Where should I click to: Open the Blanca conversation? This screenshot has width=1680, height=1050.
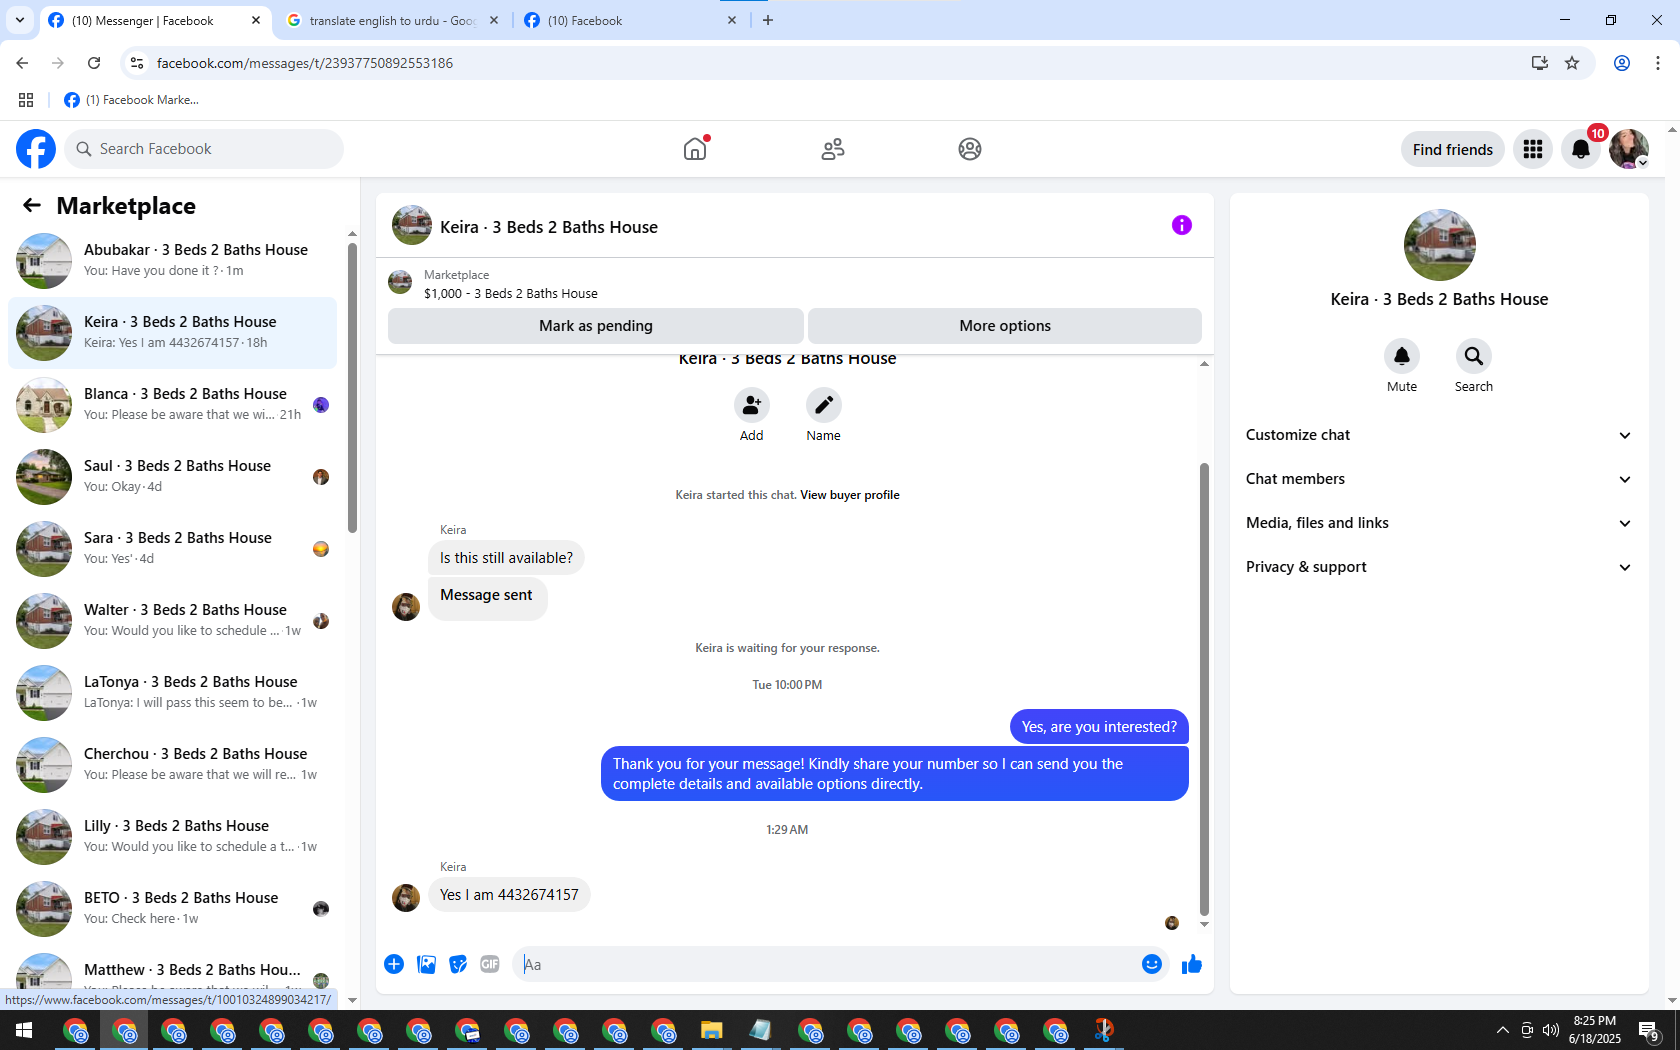[172, 404]
